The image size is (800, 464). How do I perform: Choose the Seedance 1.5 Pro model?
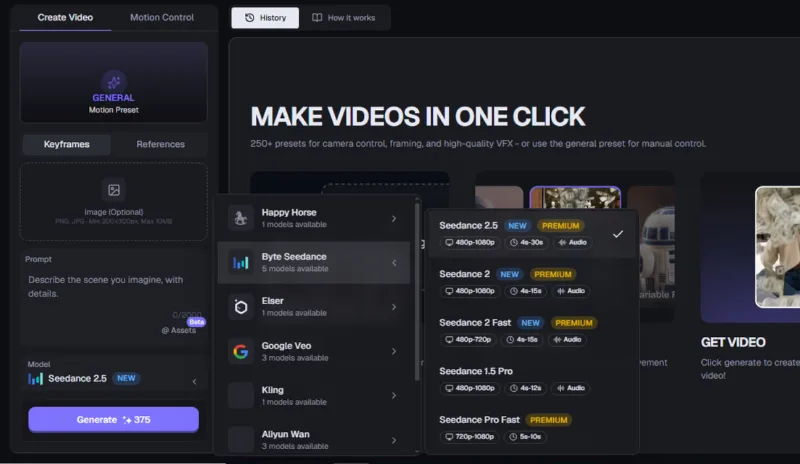(532, 379)
